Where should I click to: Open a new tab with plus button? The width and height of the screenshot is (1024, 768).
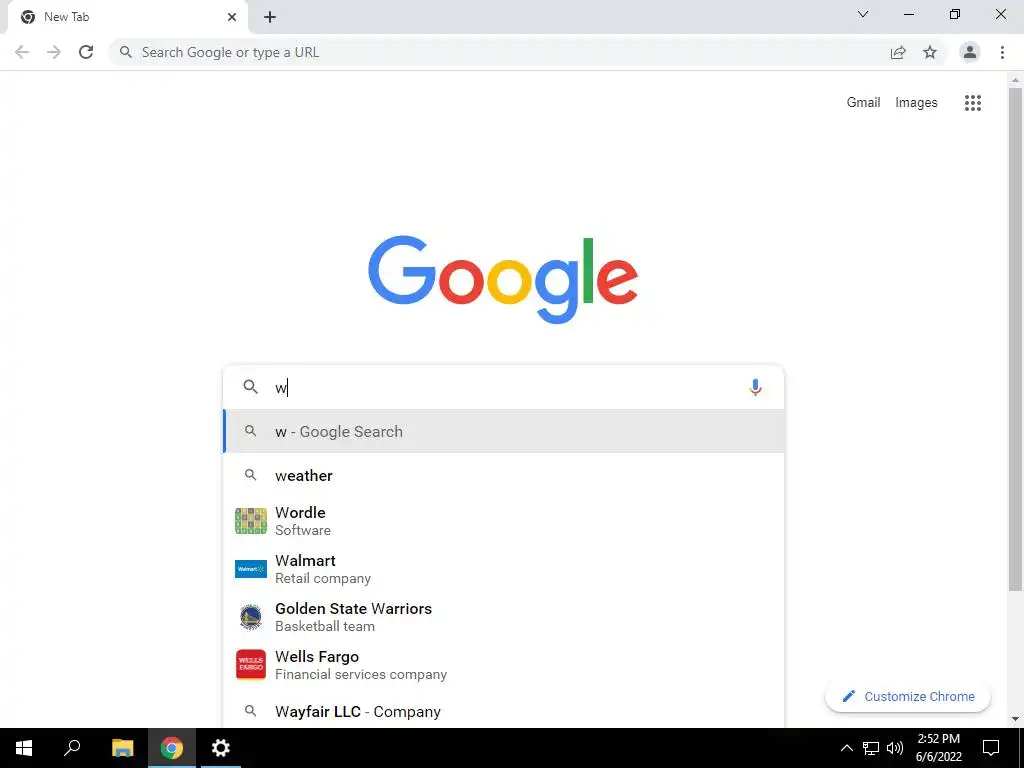(x=270, y=17)
